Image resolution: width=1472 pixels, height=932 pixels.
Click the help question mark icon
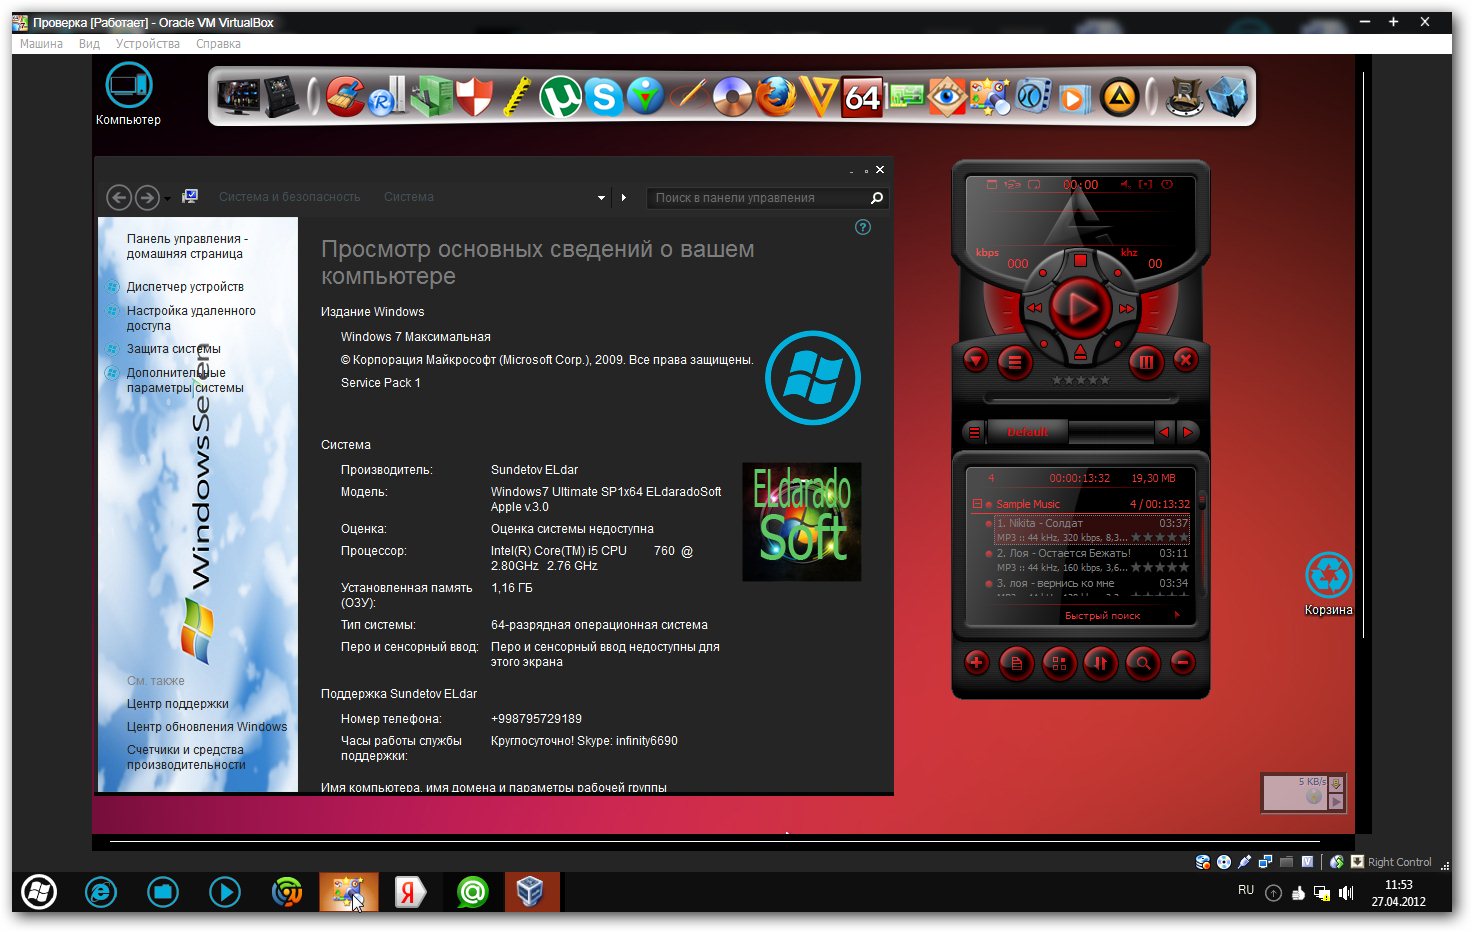[x=863, y=227]
